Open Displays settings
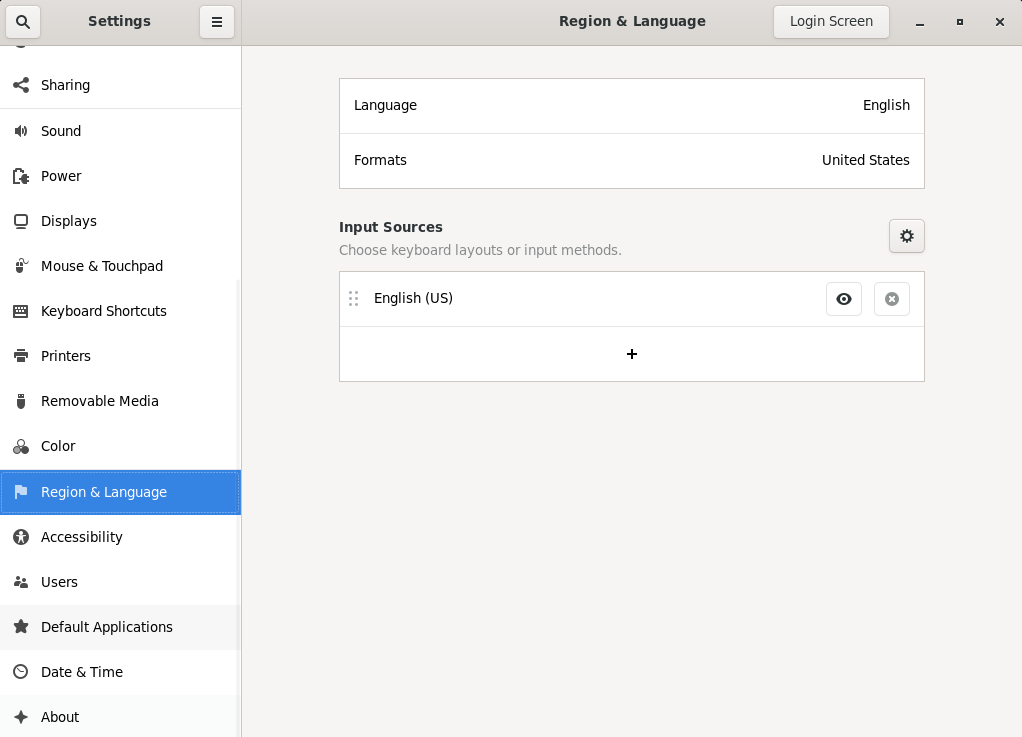The image size is (1022, 737). (x=68, y=221)
